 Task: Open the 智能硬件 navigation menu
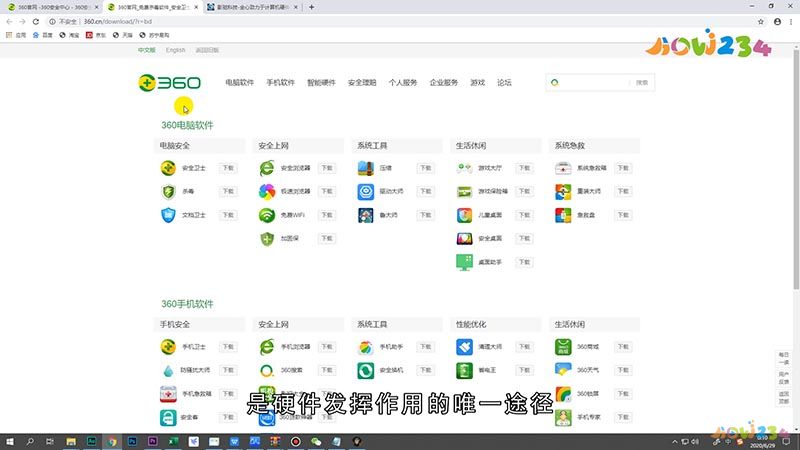coord(321,83)
